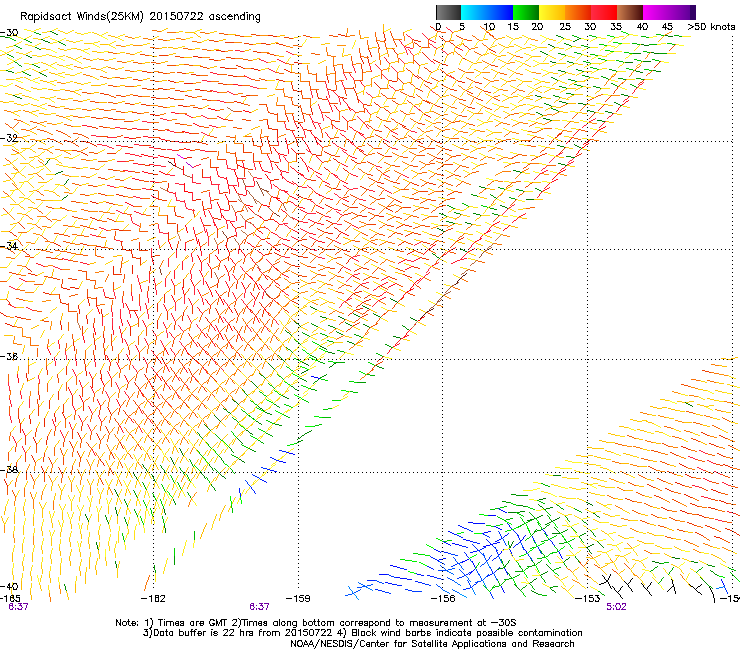740x650 pixels.
Task: Click the '6:37' time label beneath longitude -165
Action: coord(18,607)
